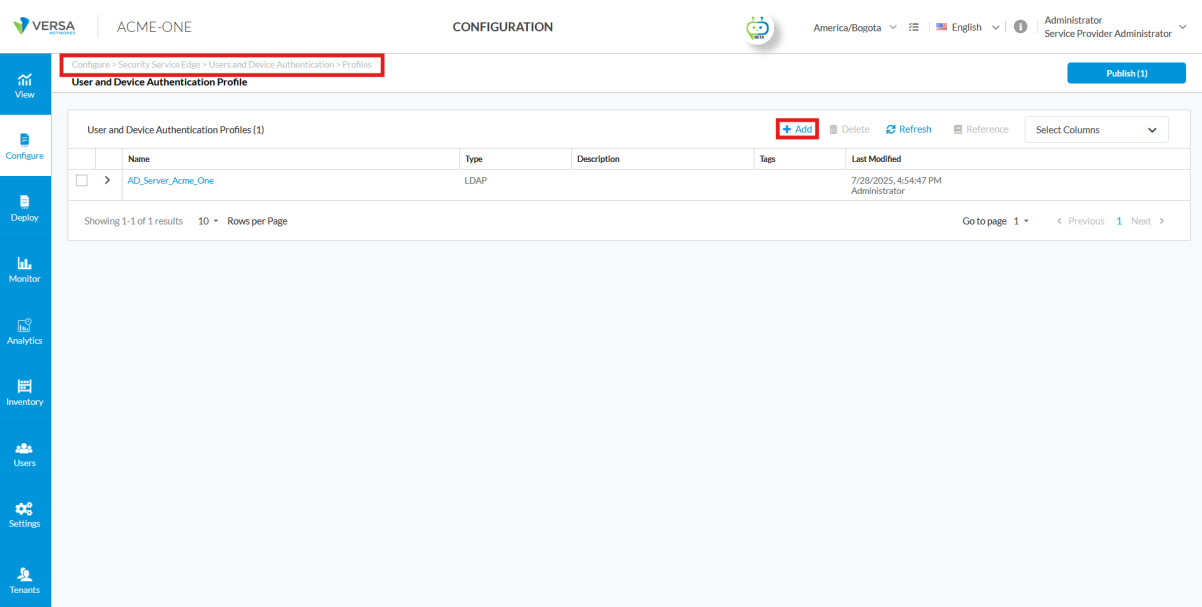Select page number 1 in pagination

point(1119,221)
